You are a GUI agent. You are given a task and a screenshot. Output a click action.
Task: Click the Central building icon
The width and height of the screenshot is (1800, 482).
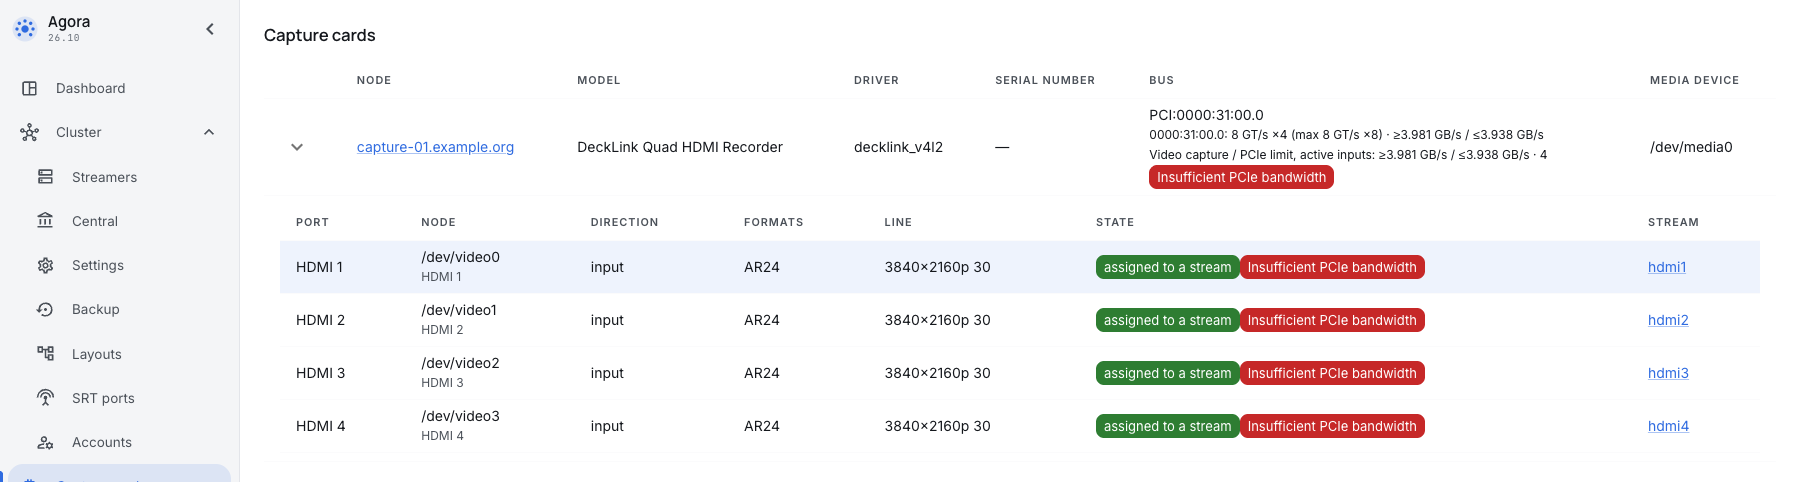(x=45, y=221)
